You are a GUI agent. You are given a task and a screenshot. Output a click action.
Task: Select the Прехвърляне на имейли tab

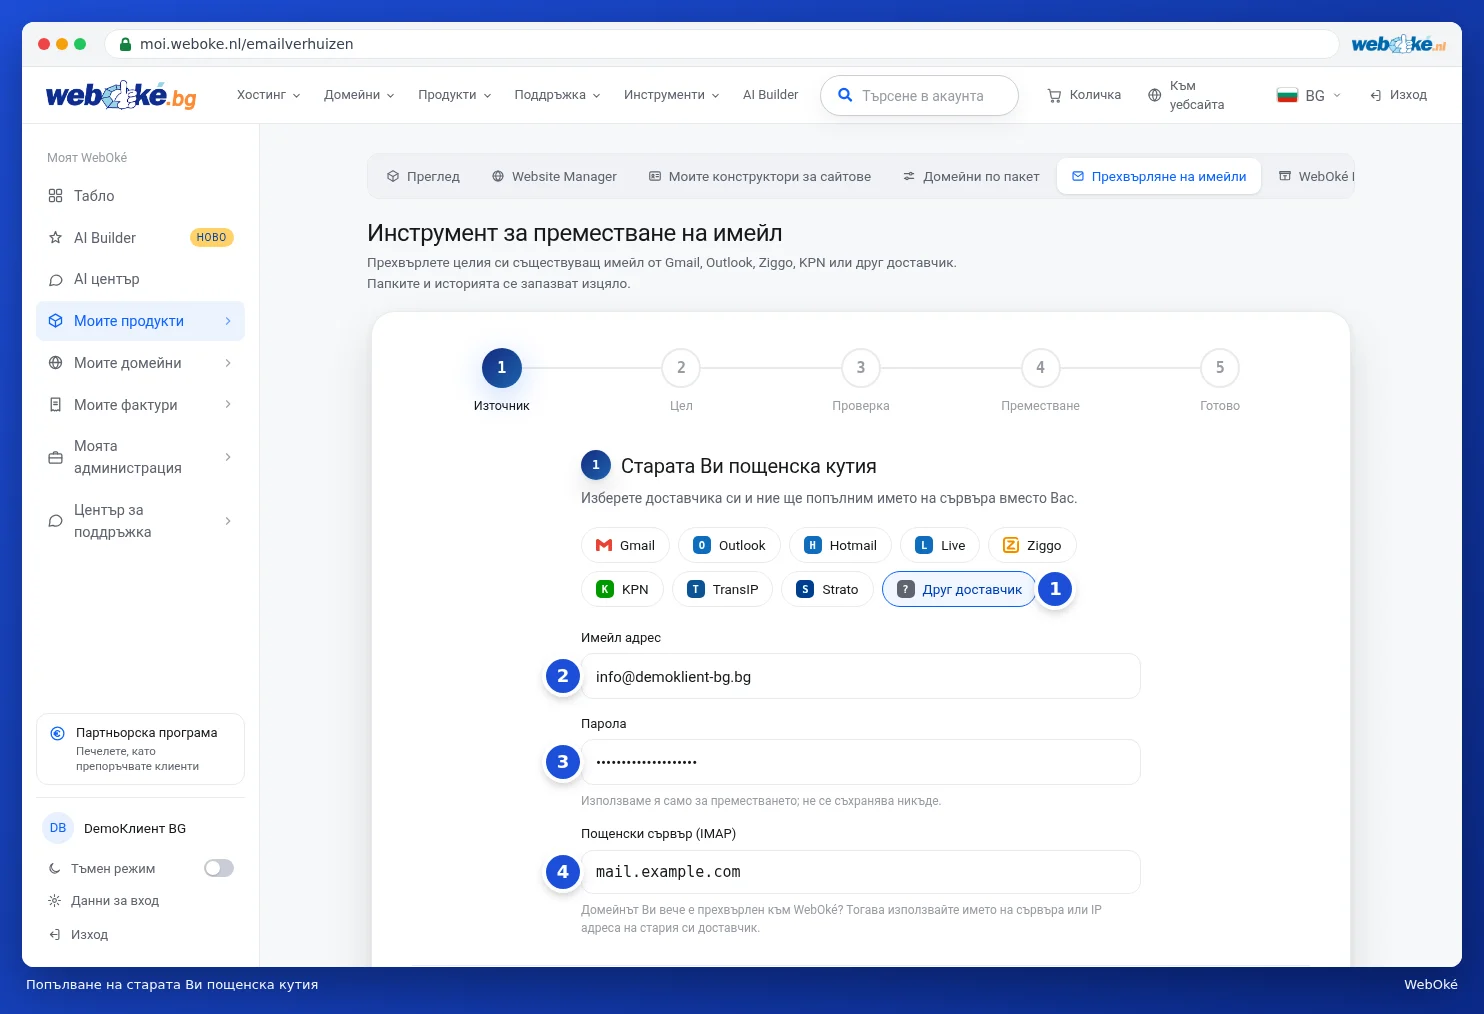pos(1159,177)
